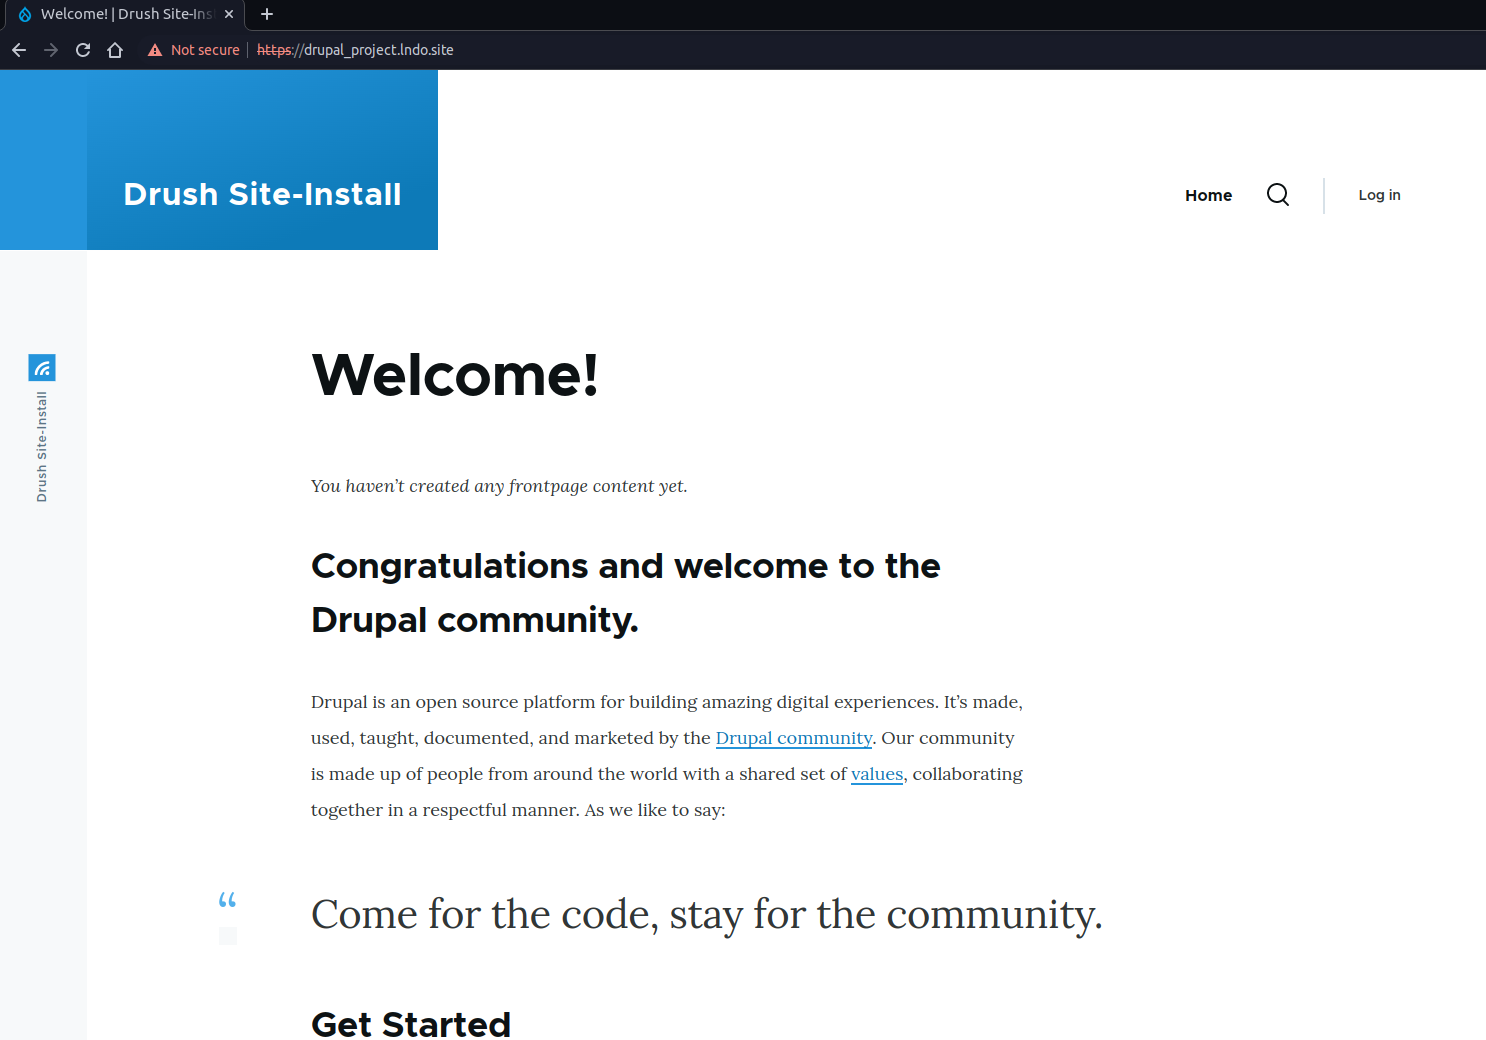Click 'You haven't created any frontpage content yet'
This screenshot has height=1040, width=1486.
point(499,486)
